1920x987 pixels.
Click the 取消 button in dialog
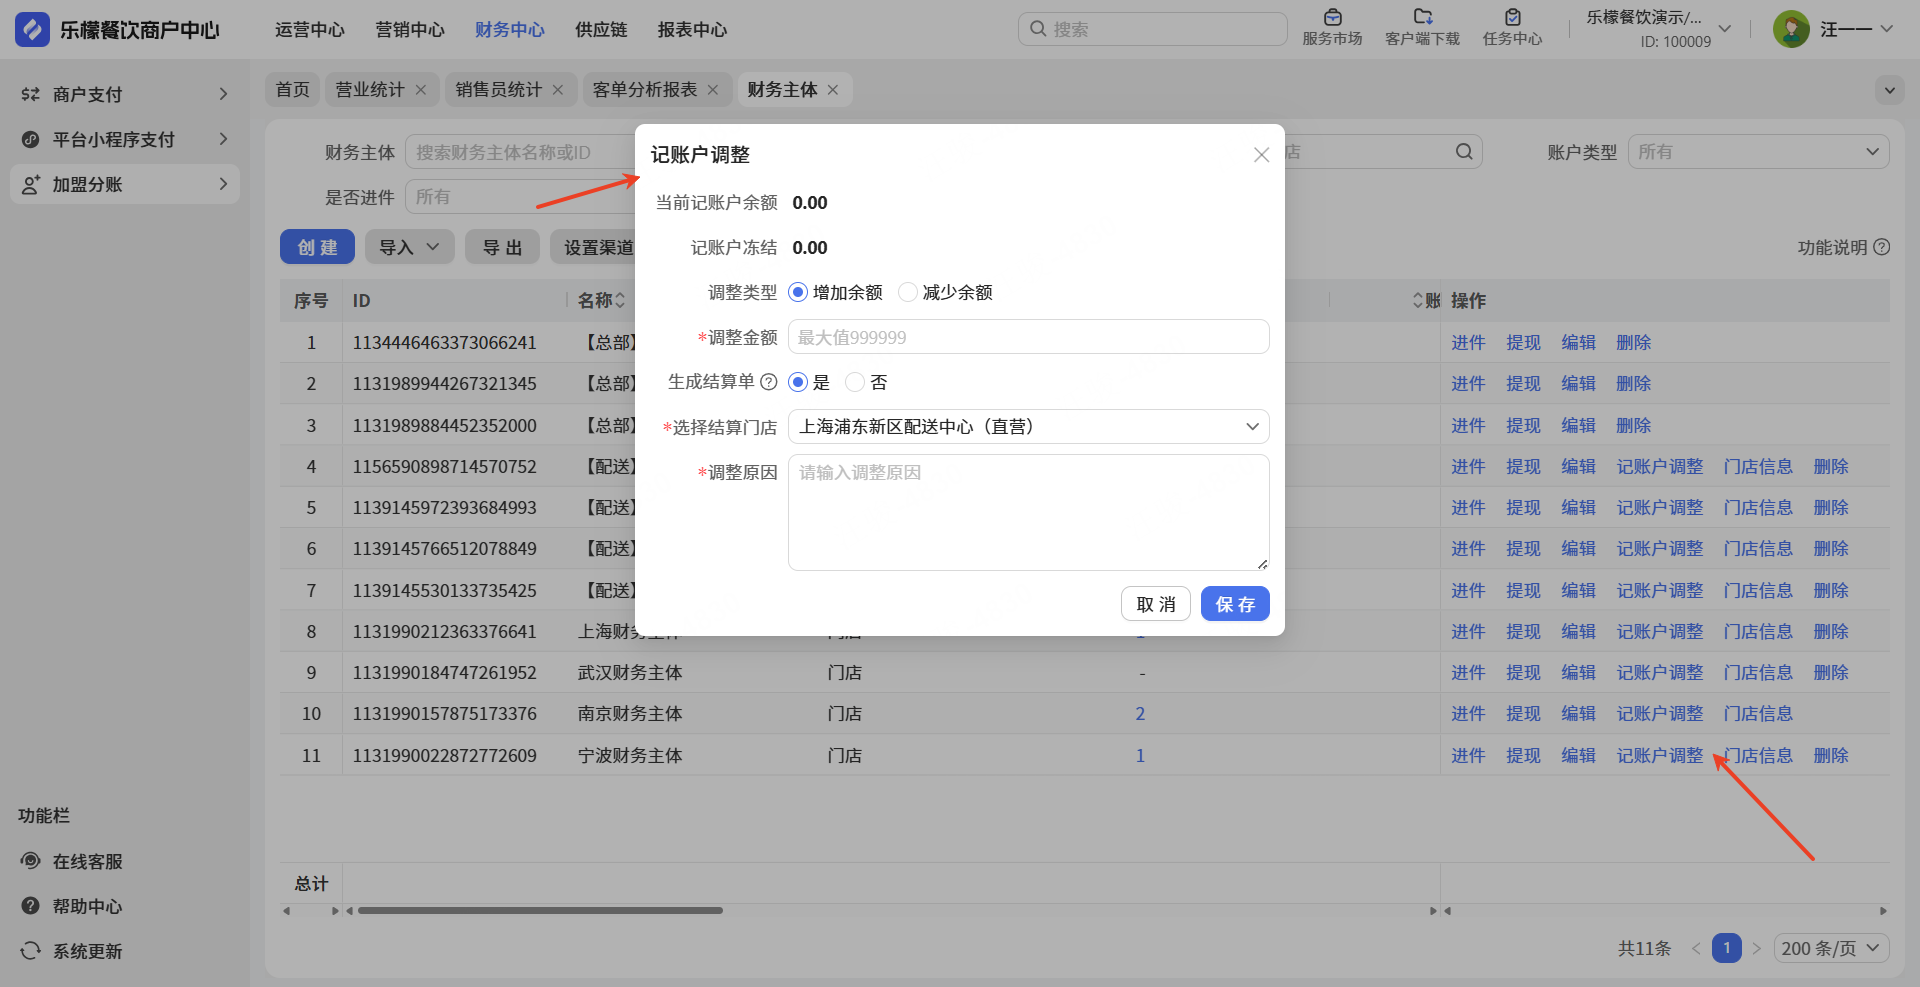point(1155,604)
